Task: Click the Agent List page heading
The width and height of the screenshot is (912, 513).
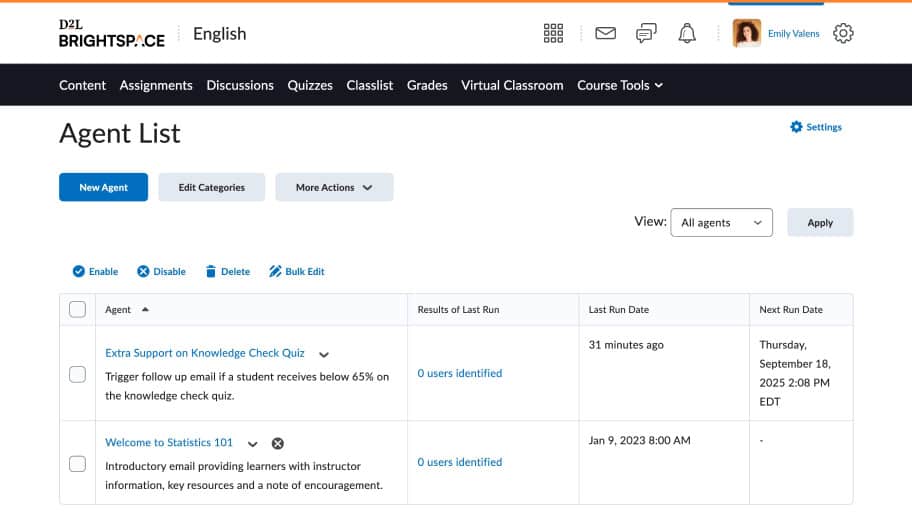Action: [120, 133]
